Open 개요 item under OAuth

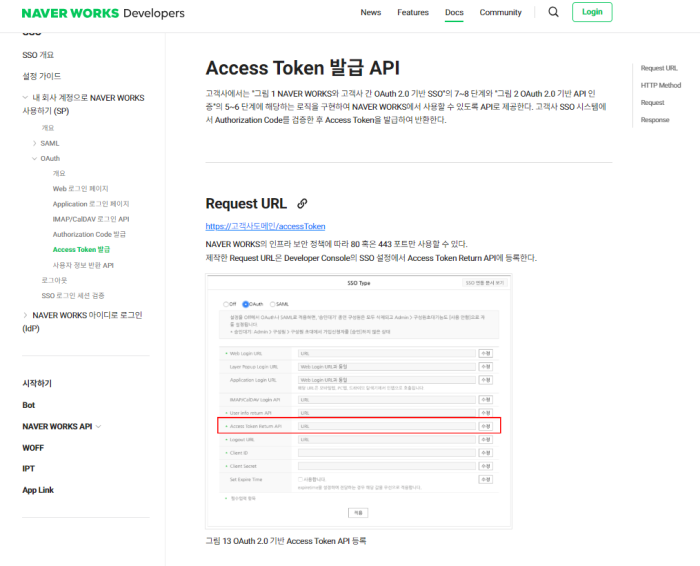pyautogui.click(x=59, y=173)
